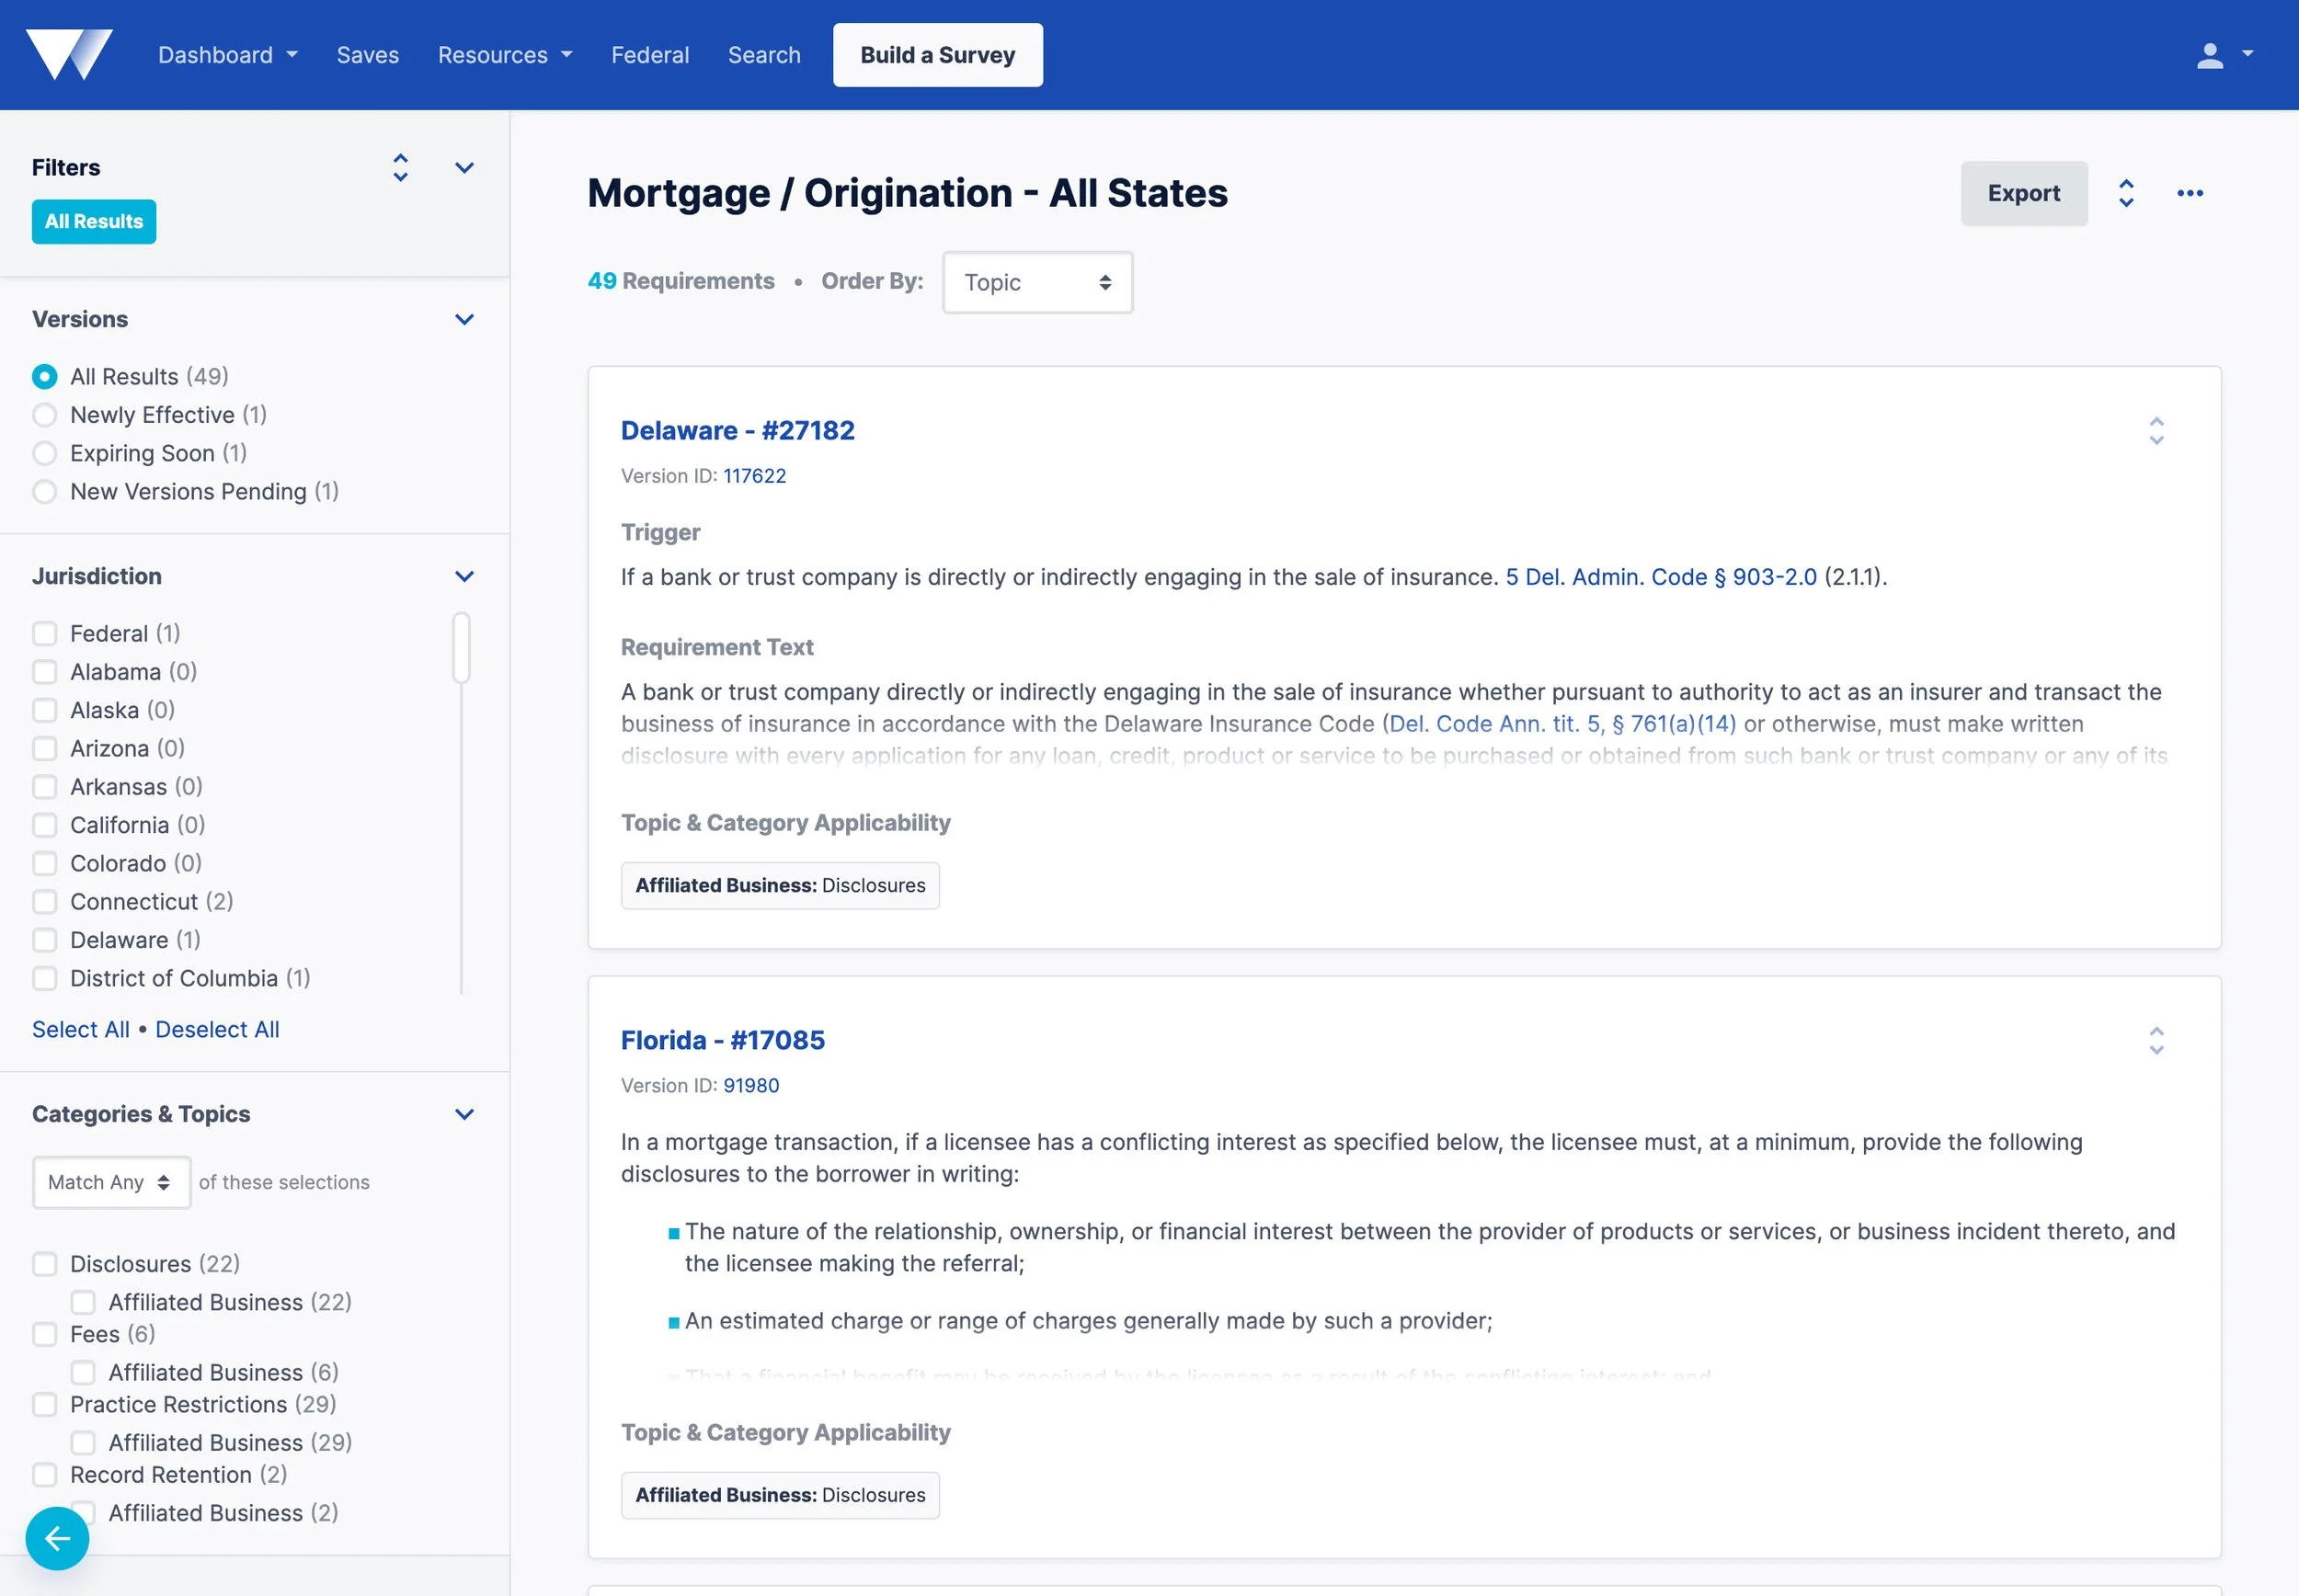Open the Match Any selector
This screenshot has height=1596, width=2299.
pos(111,1182)
